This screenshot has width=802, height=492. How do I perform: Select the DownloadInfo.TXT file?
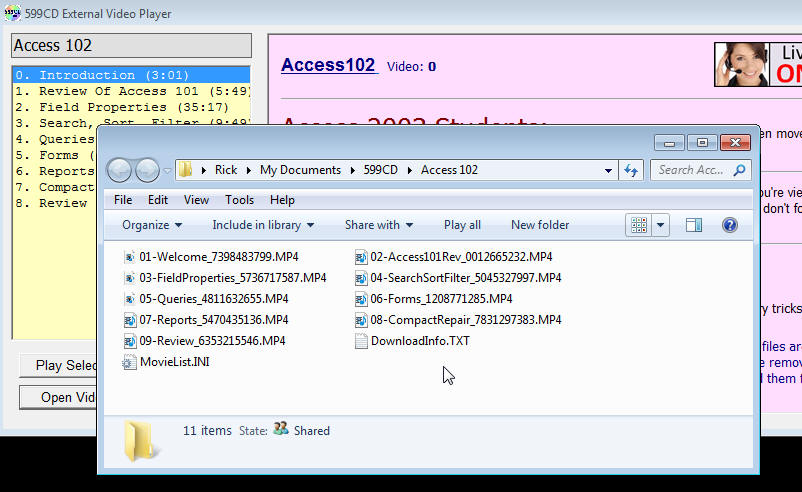point(419,341)
